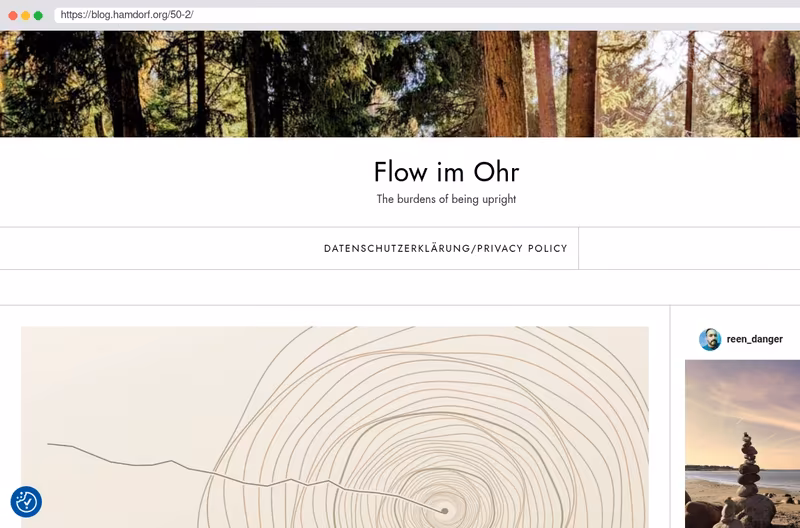Viewport: 800px width, 528px height.
Task: Close the browser window with red button
Action: click(x=13, y=15)
